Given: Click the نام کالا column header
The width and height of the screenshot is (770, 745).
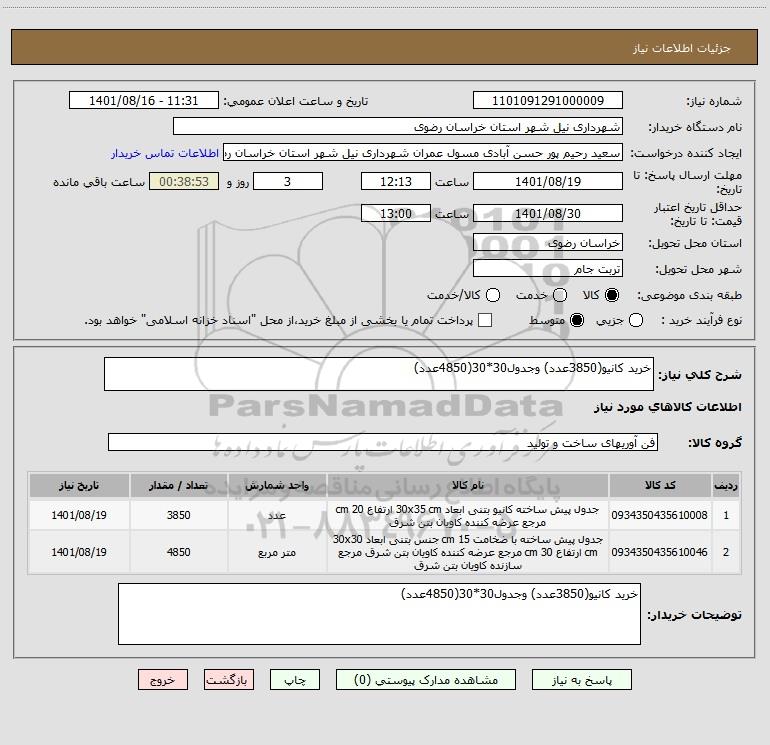Looking at the screenshot, I should tap(468, 485).
